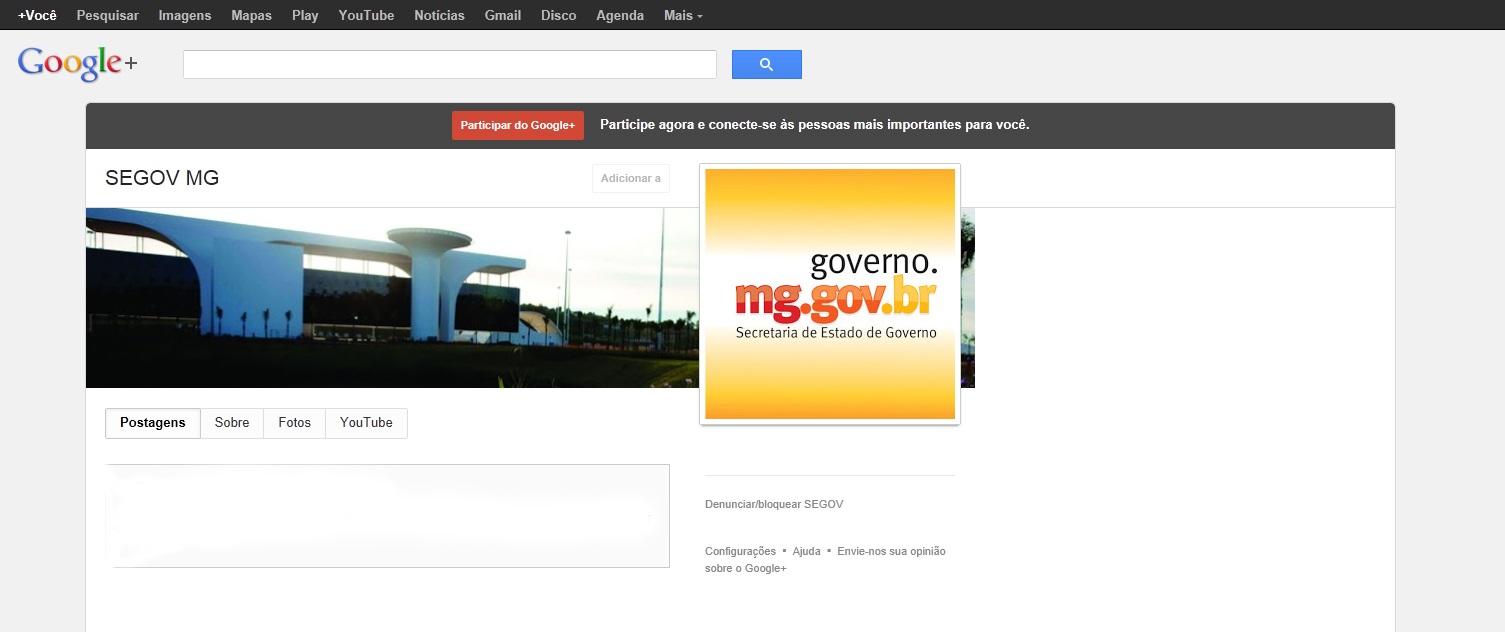Click the Denunciar/bloquear SEGOV link
The width and height of the screenshot is (1505, 632).
tap(773, 505)
